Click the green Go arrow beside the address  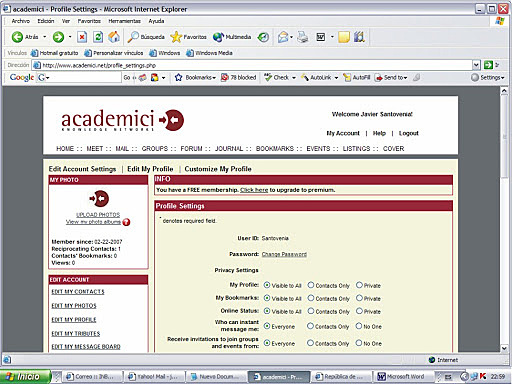click(x=488, y=65)
